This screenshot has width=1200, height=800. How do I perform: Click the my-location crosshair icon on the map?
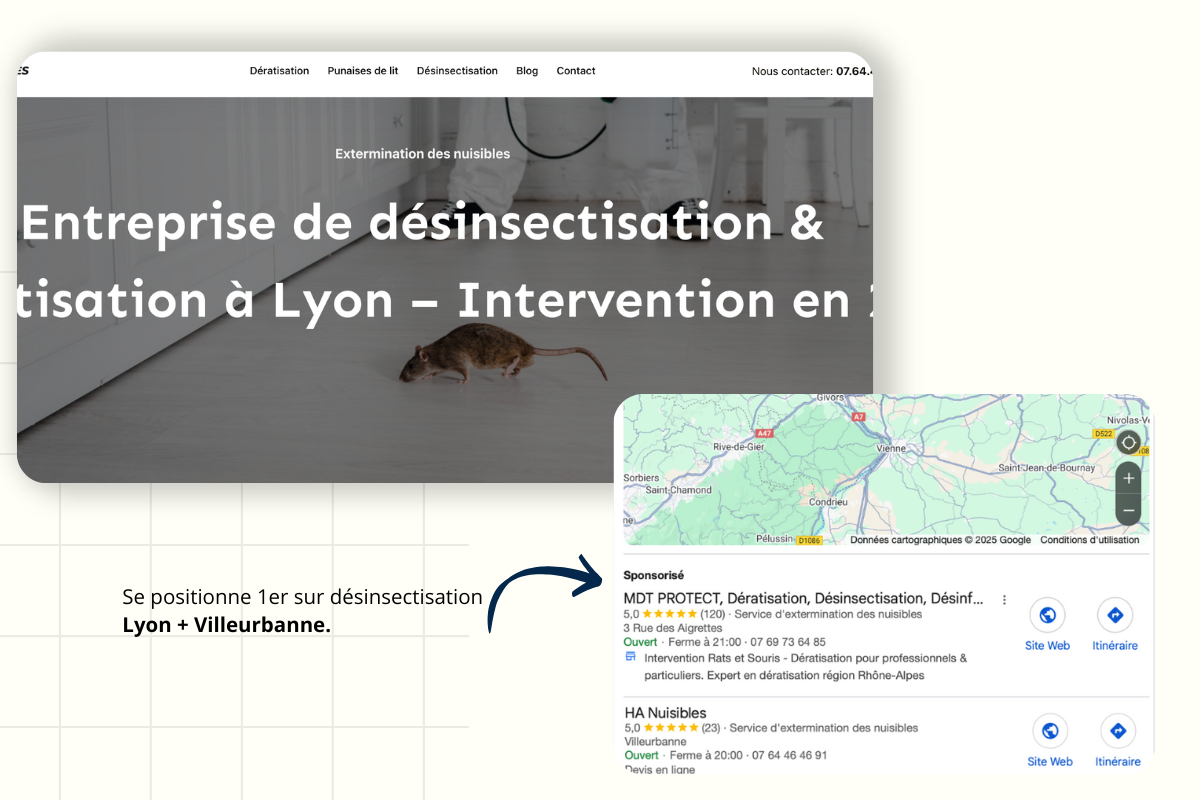1128,441
